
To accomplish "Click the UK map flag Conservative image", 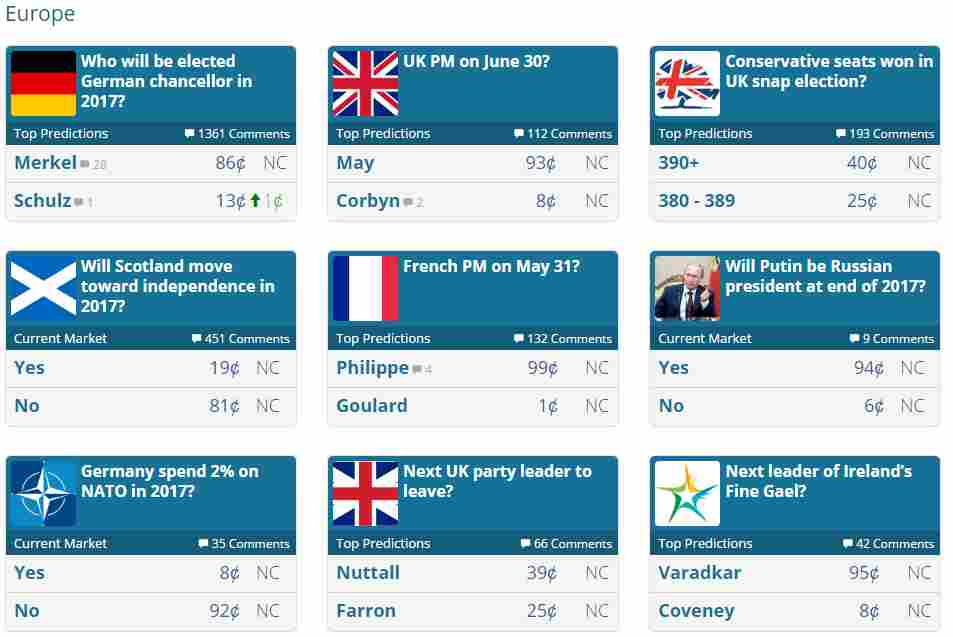I will 687,83.
